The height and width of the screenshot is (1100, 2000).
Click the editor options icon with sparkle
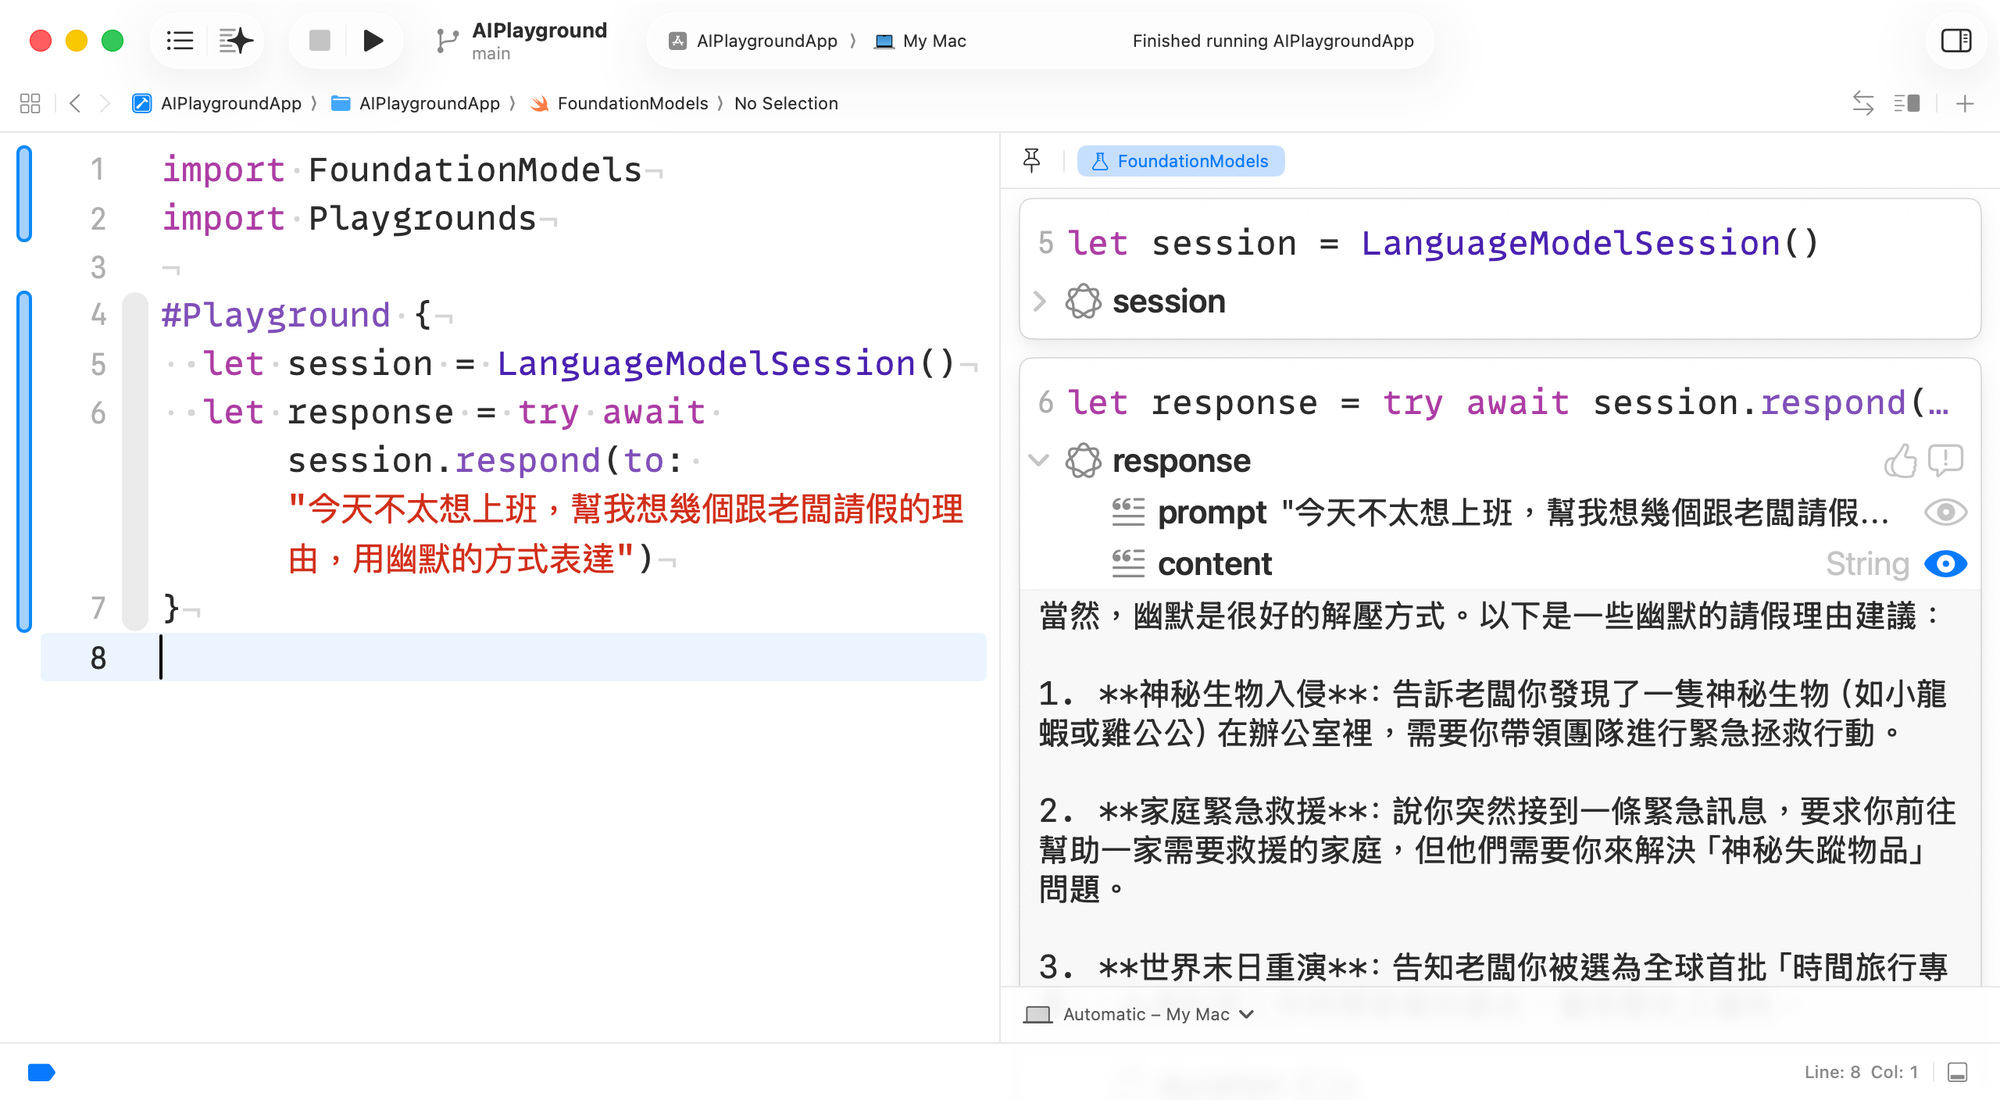coord(236,40)
